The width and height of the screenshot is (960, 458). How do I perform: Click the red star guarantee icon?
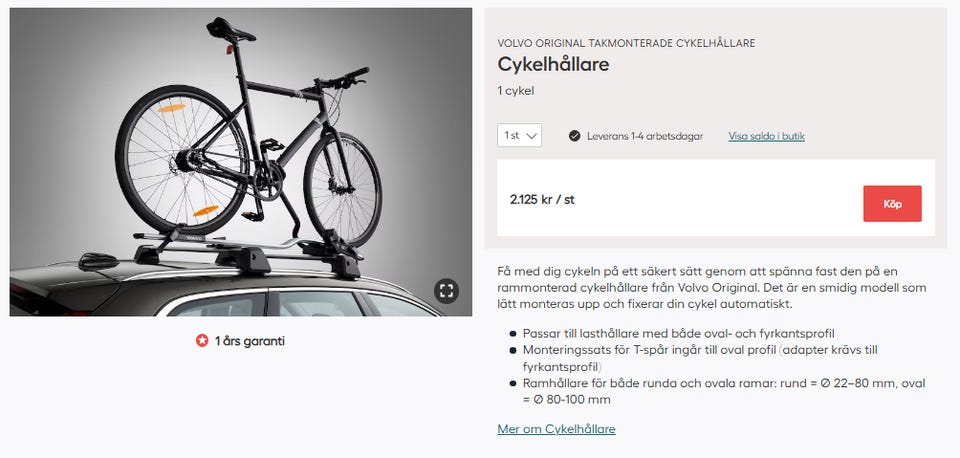click(202, 340)
